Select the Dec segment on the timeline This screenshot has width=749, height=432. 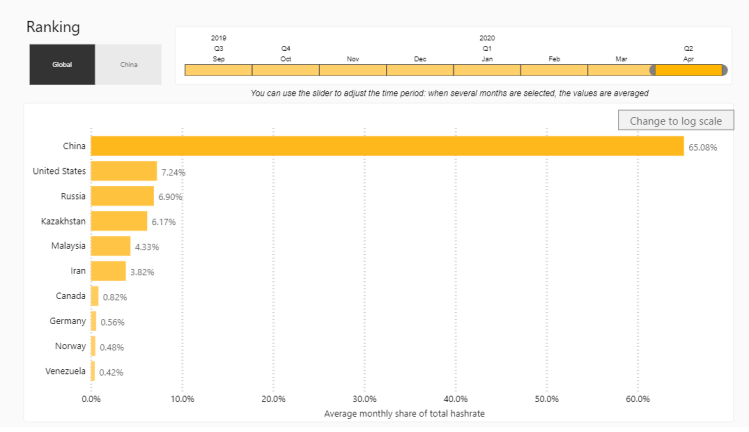(x=419, y=70)
